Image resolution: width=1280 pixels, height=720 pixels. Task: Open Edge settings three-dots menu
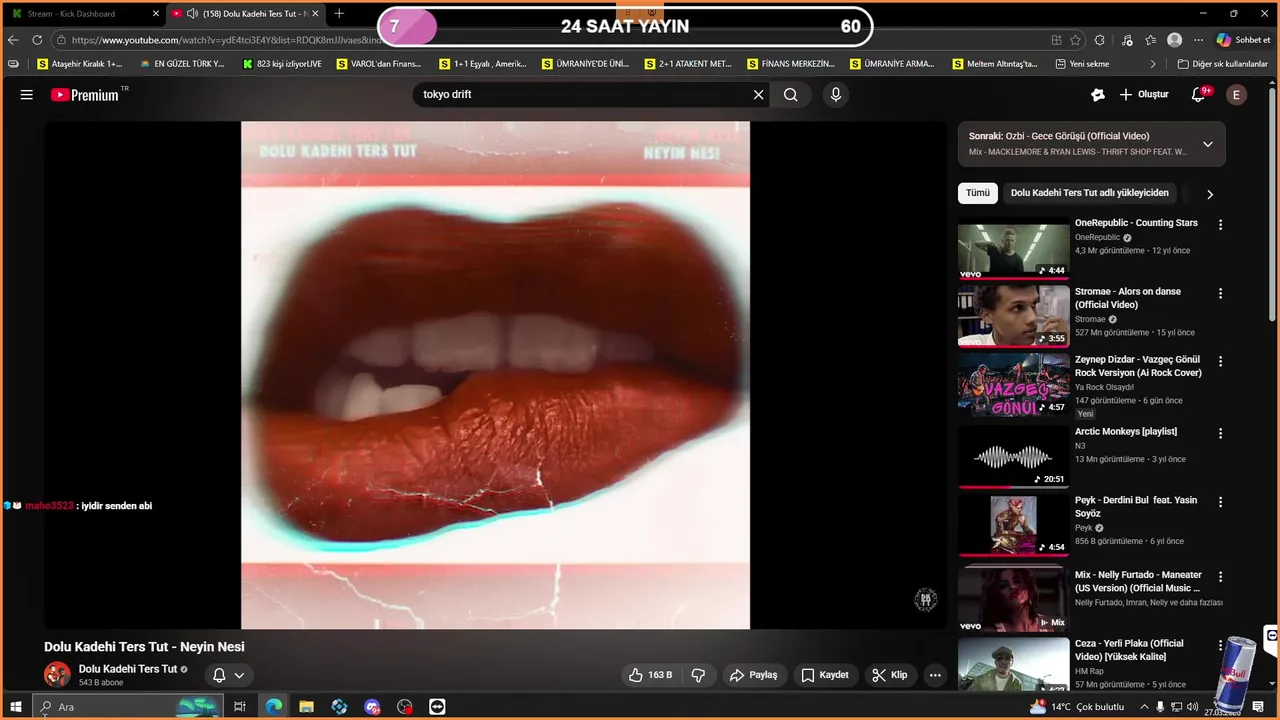[1198, 40]
